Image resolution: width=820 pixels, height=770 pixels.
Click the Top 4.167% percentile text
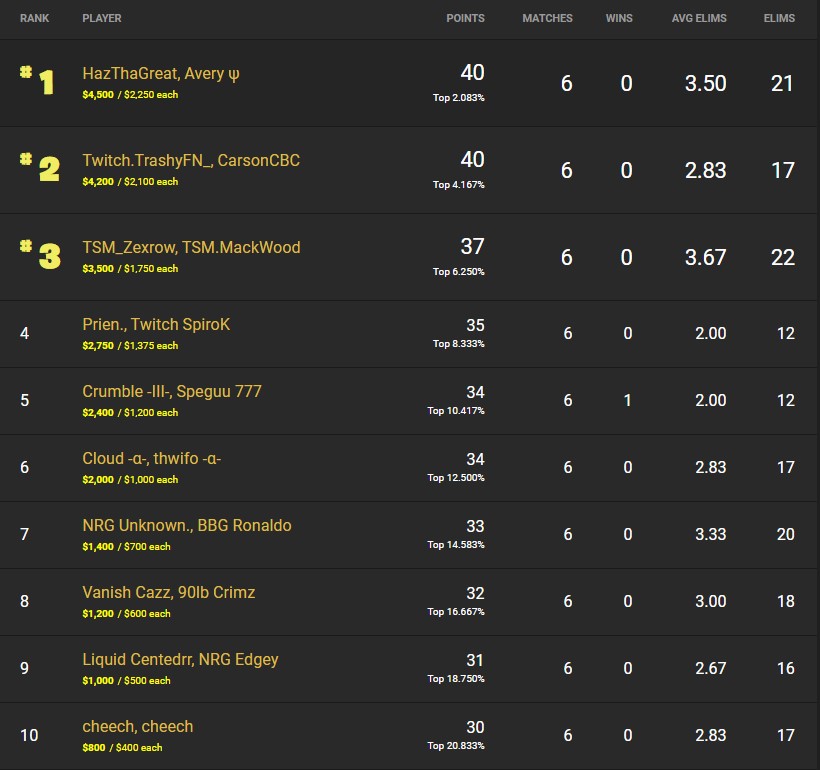pyautogui.click(x=459, y=185)
